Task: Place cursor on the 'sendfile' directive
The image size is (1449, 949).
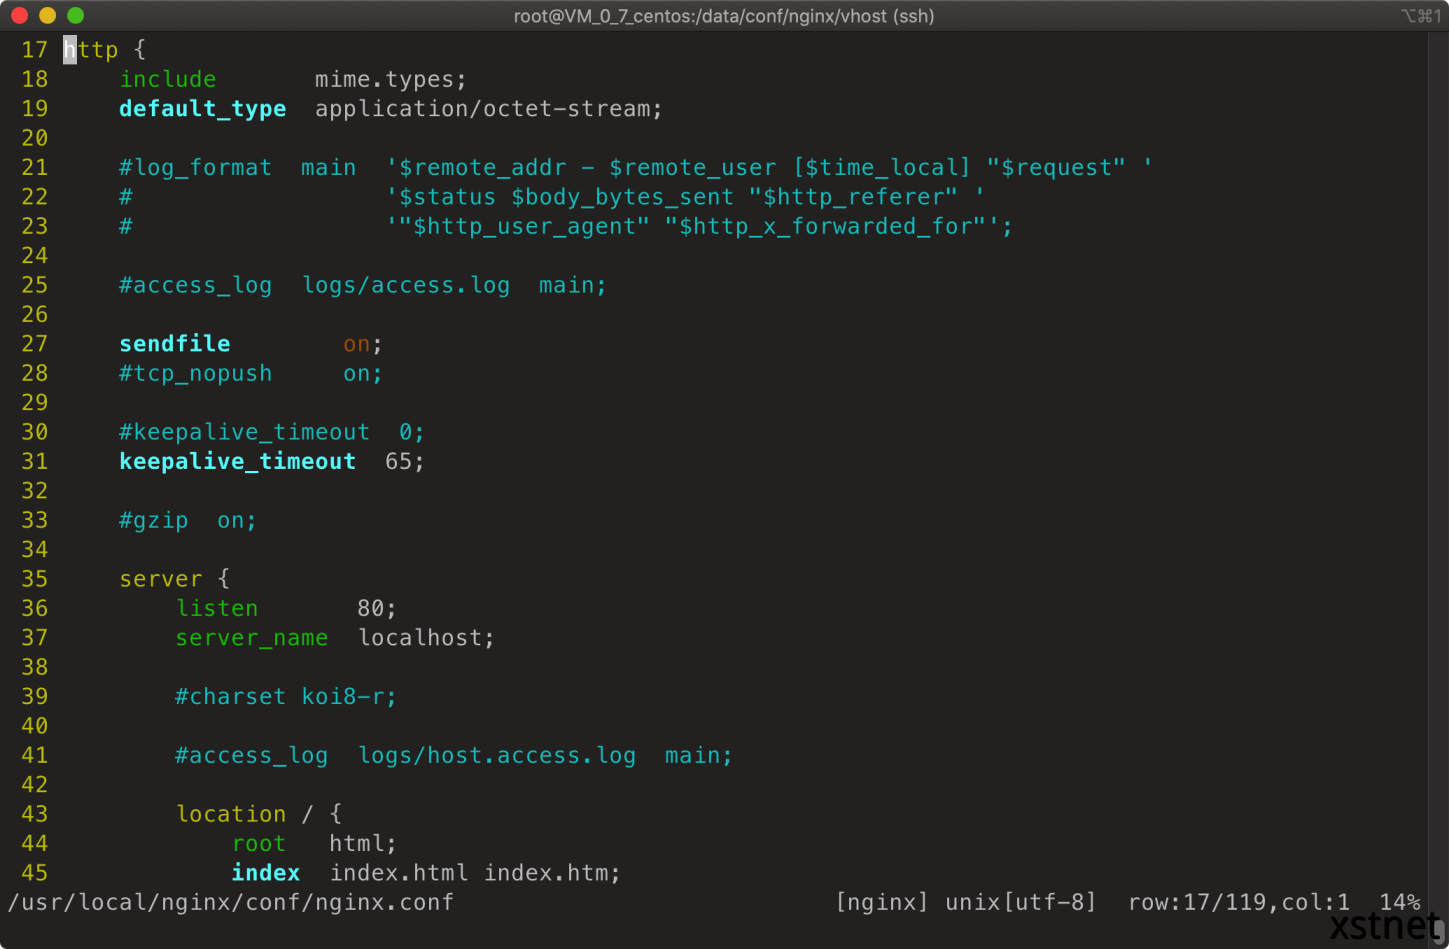Action: coord(174,344)
